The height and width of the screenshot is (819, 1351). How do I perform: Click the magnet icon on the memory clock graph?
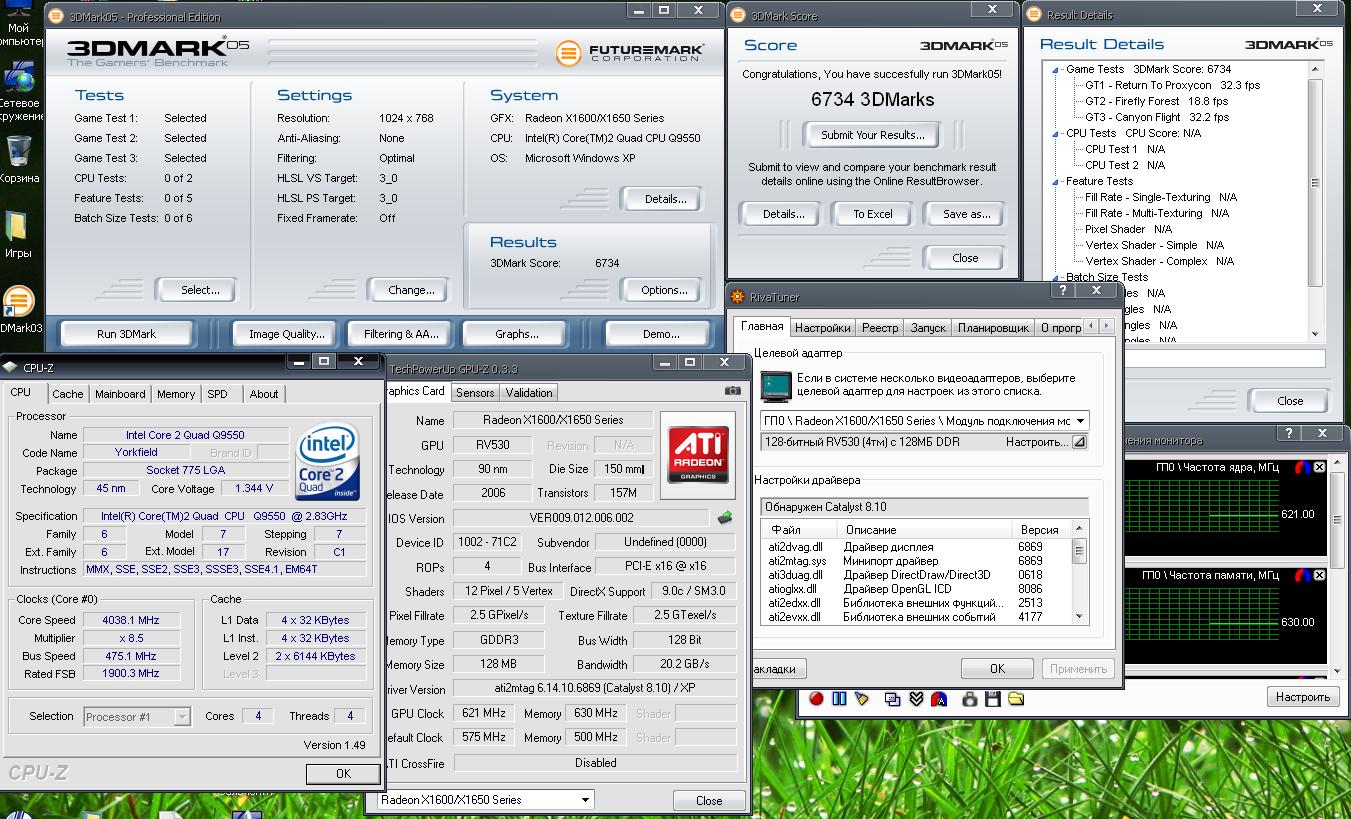[x=1302, y=575]
